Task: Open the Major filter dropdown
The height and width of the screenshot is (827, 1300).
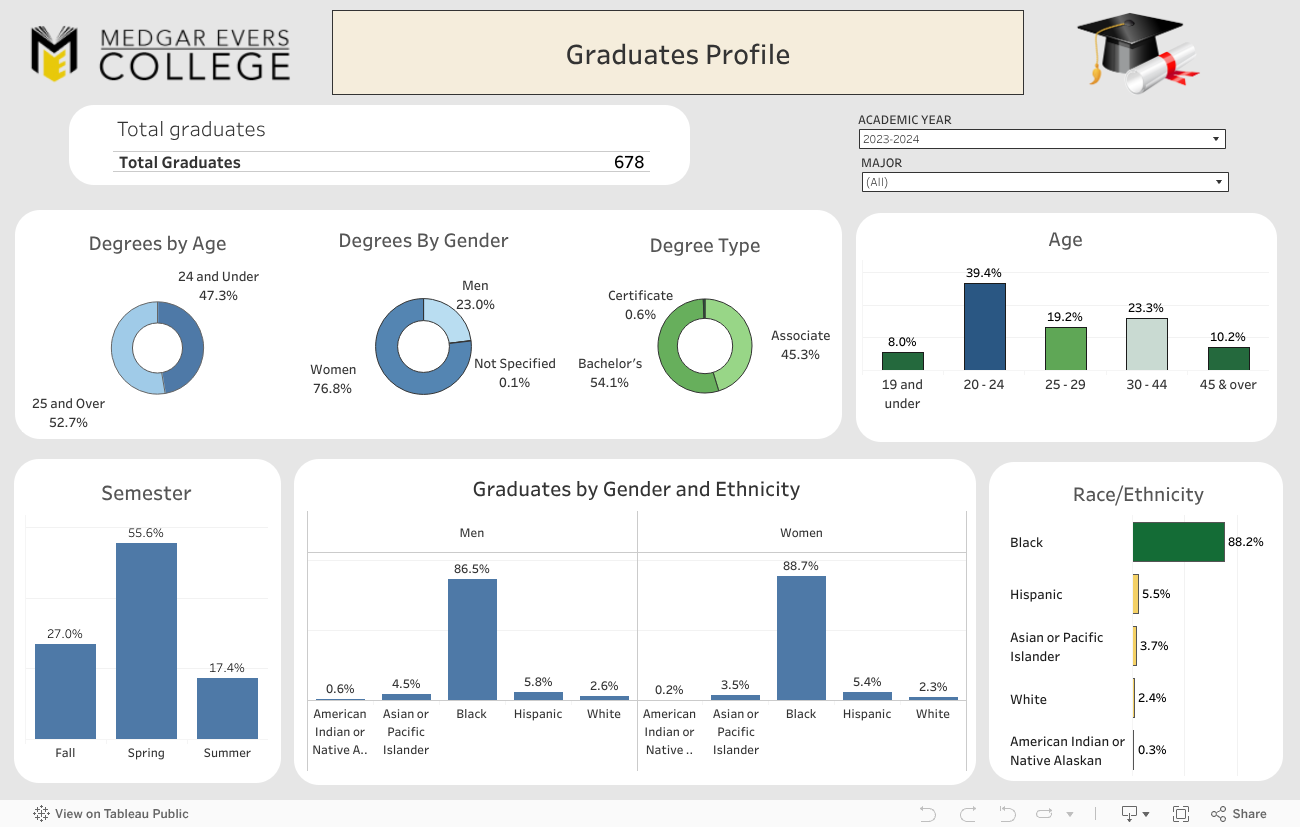Action: (x=1044, y=182)
